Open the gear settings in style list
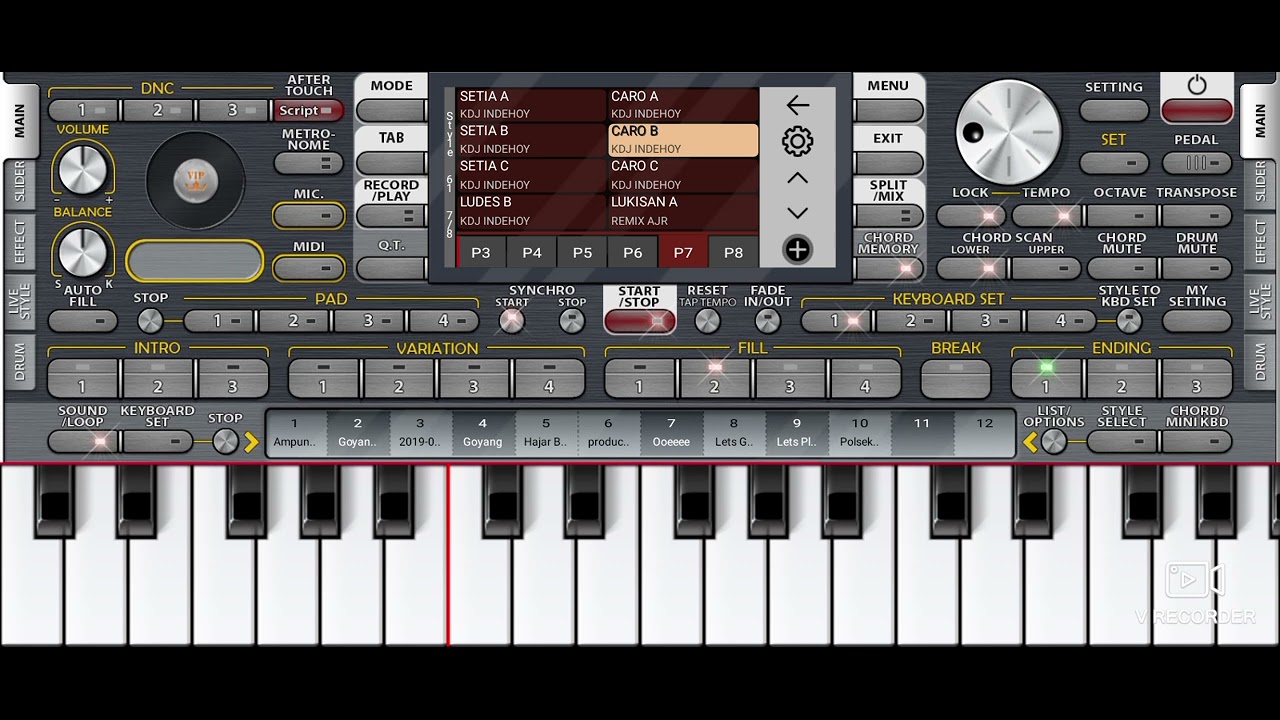This screenshot has width=1280, height=720. click(797, 141)
